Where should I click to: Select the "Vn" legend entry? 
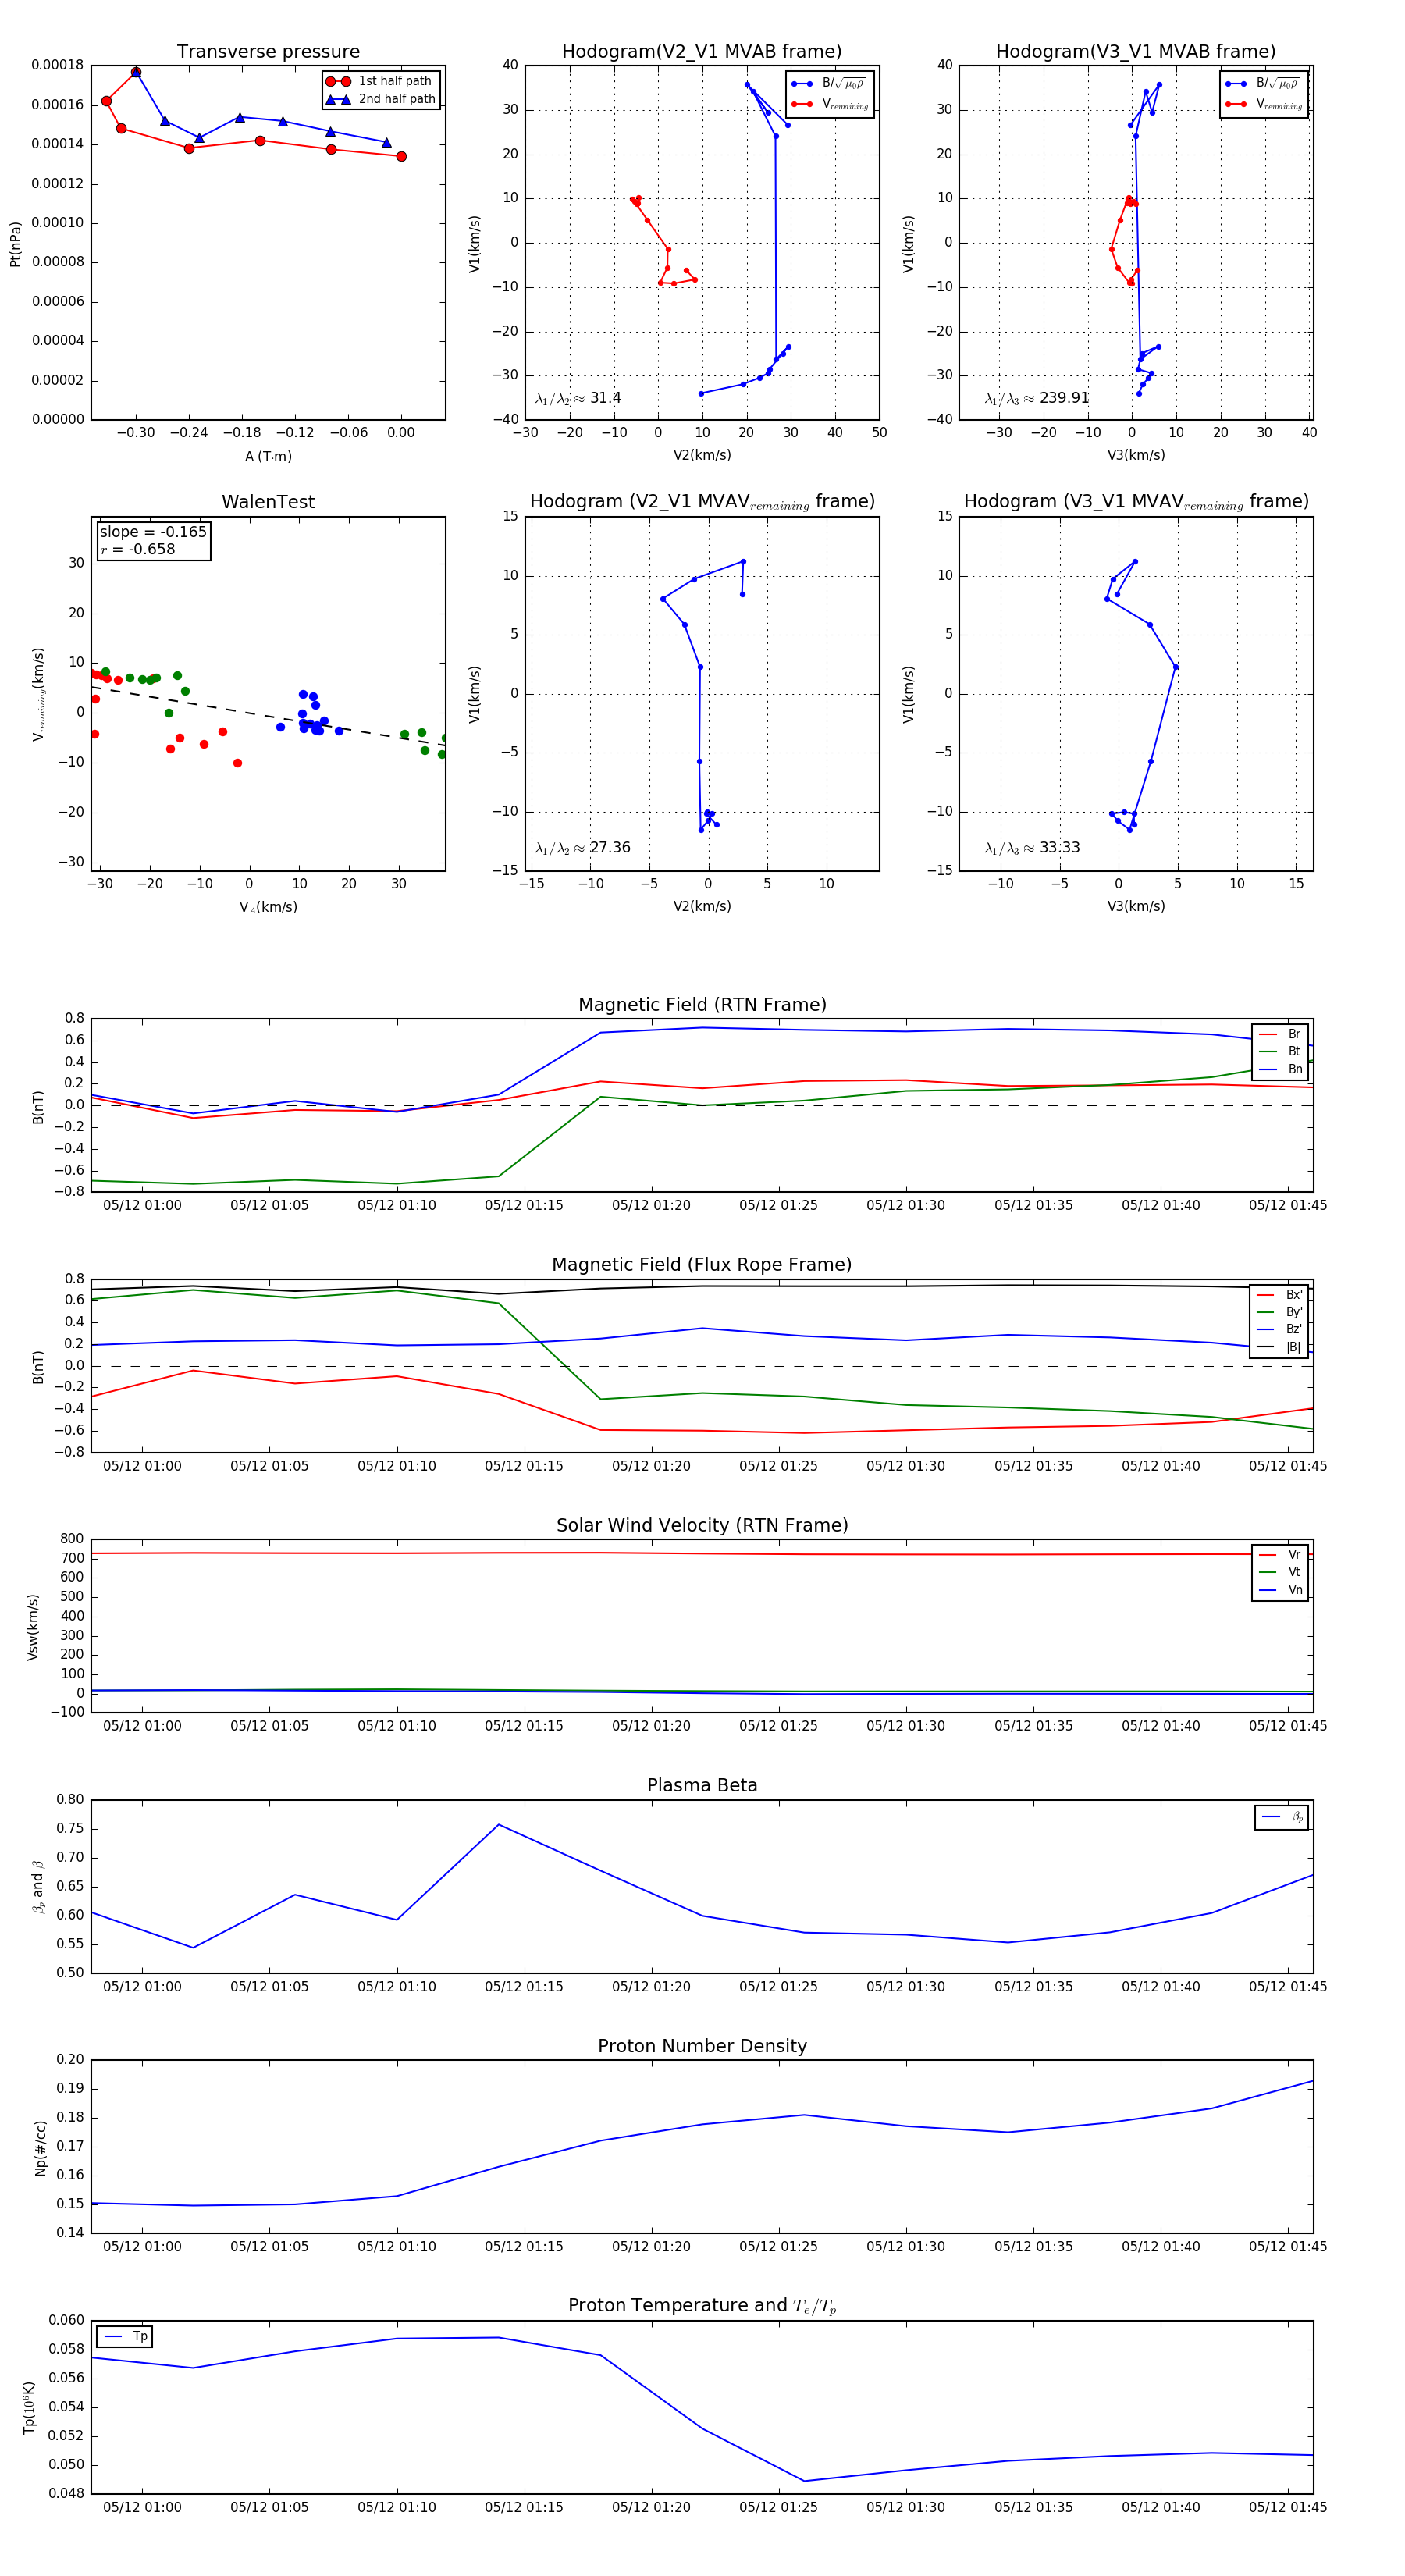pos(1280,1590)
